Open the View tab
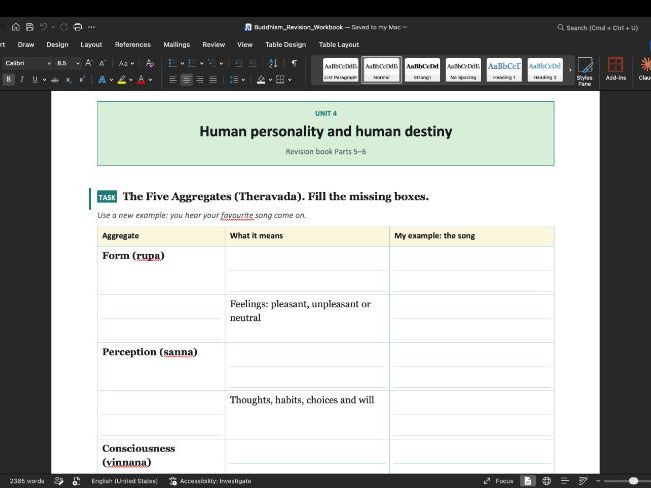This screenshot has height=488, width=651. [x=245, y=44]
